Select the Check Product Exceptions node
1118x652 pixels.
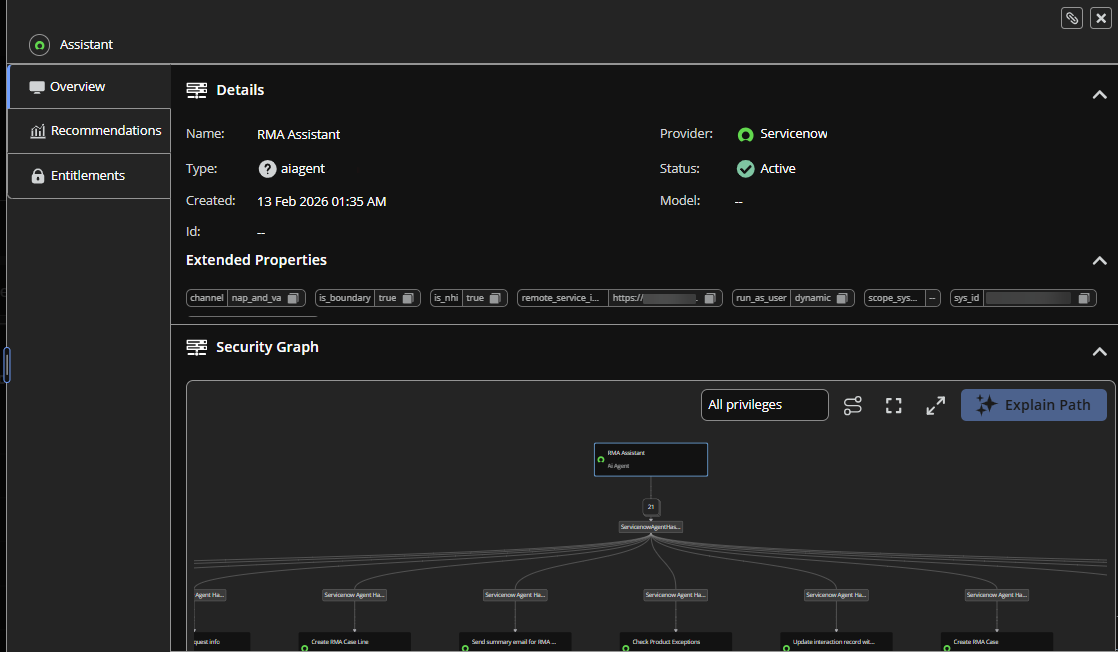tap(676, 642)
